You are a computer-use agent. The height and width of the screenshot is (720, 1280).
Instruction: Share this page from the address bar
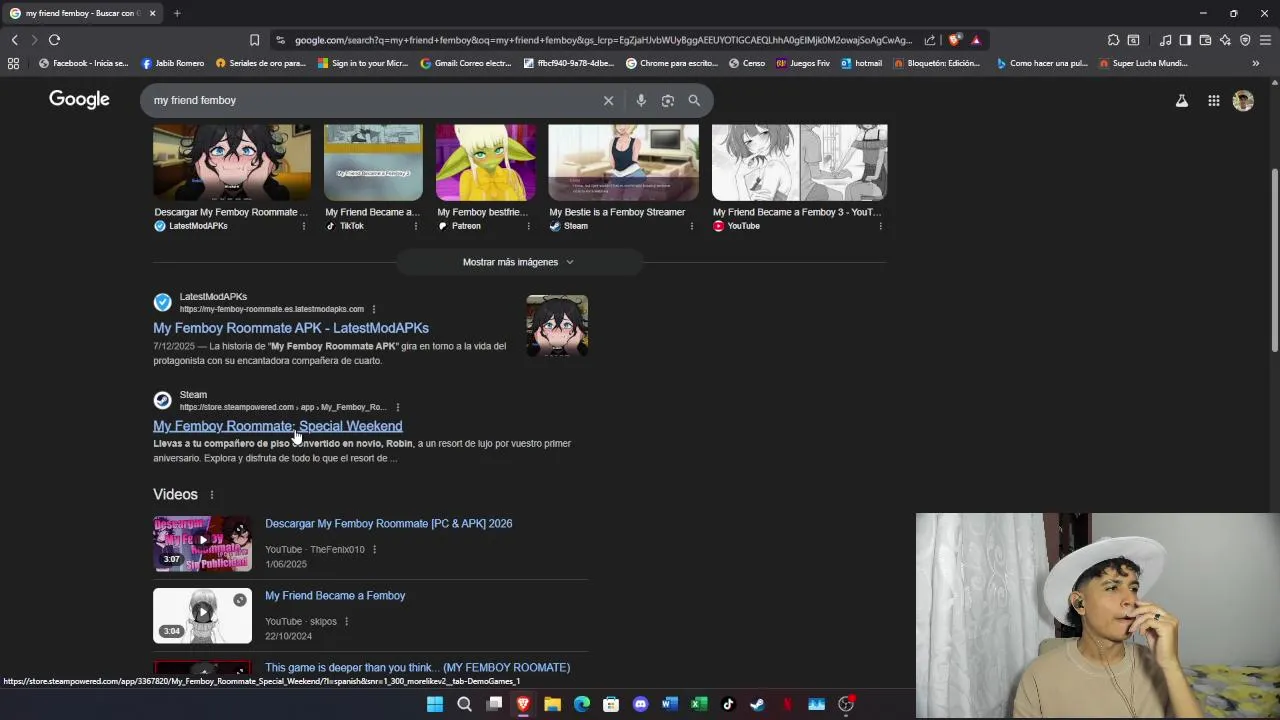pyautogui.click(x=930, y=40)
